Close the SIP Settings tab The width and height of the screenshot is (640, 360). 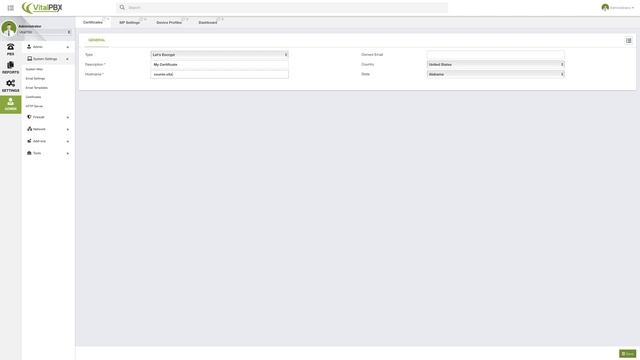(x=145, y=19)
